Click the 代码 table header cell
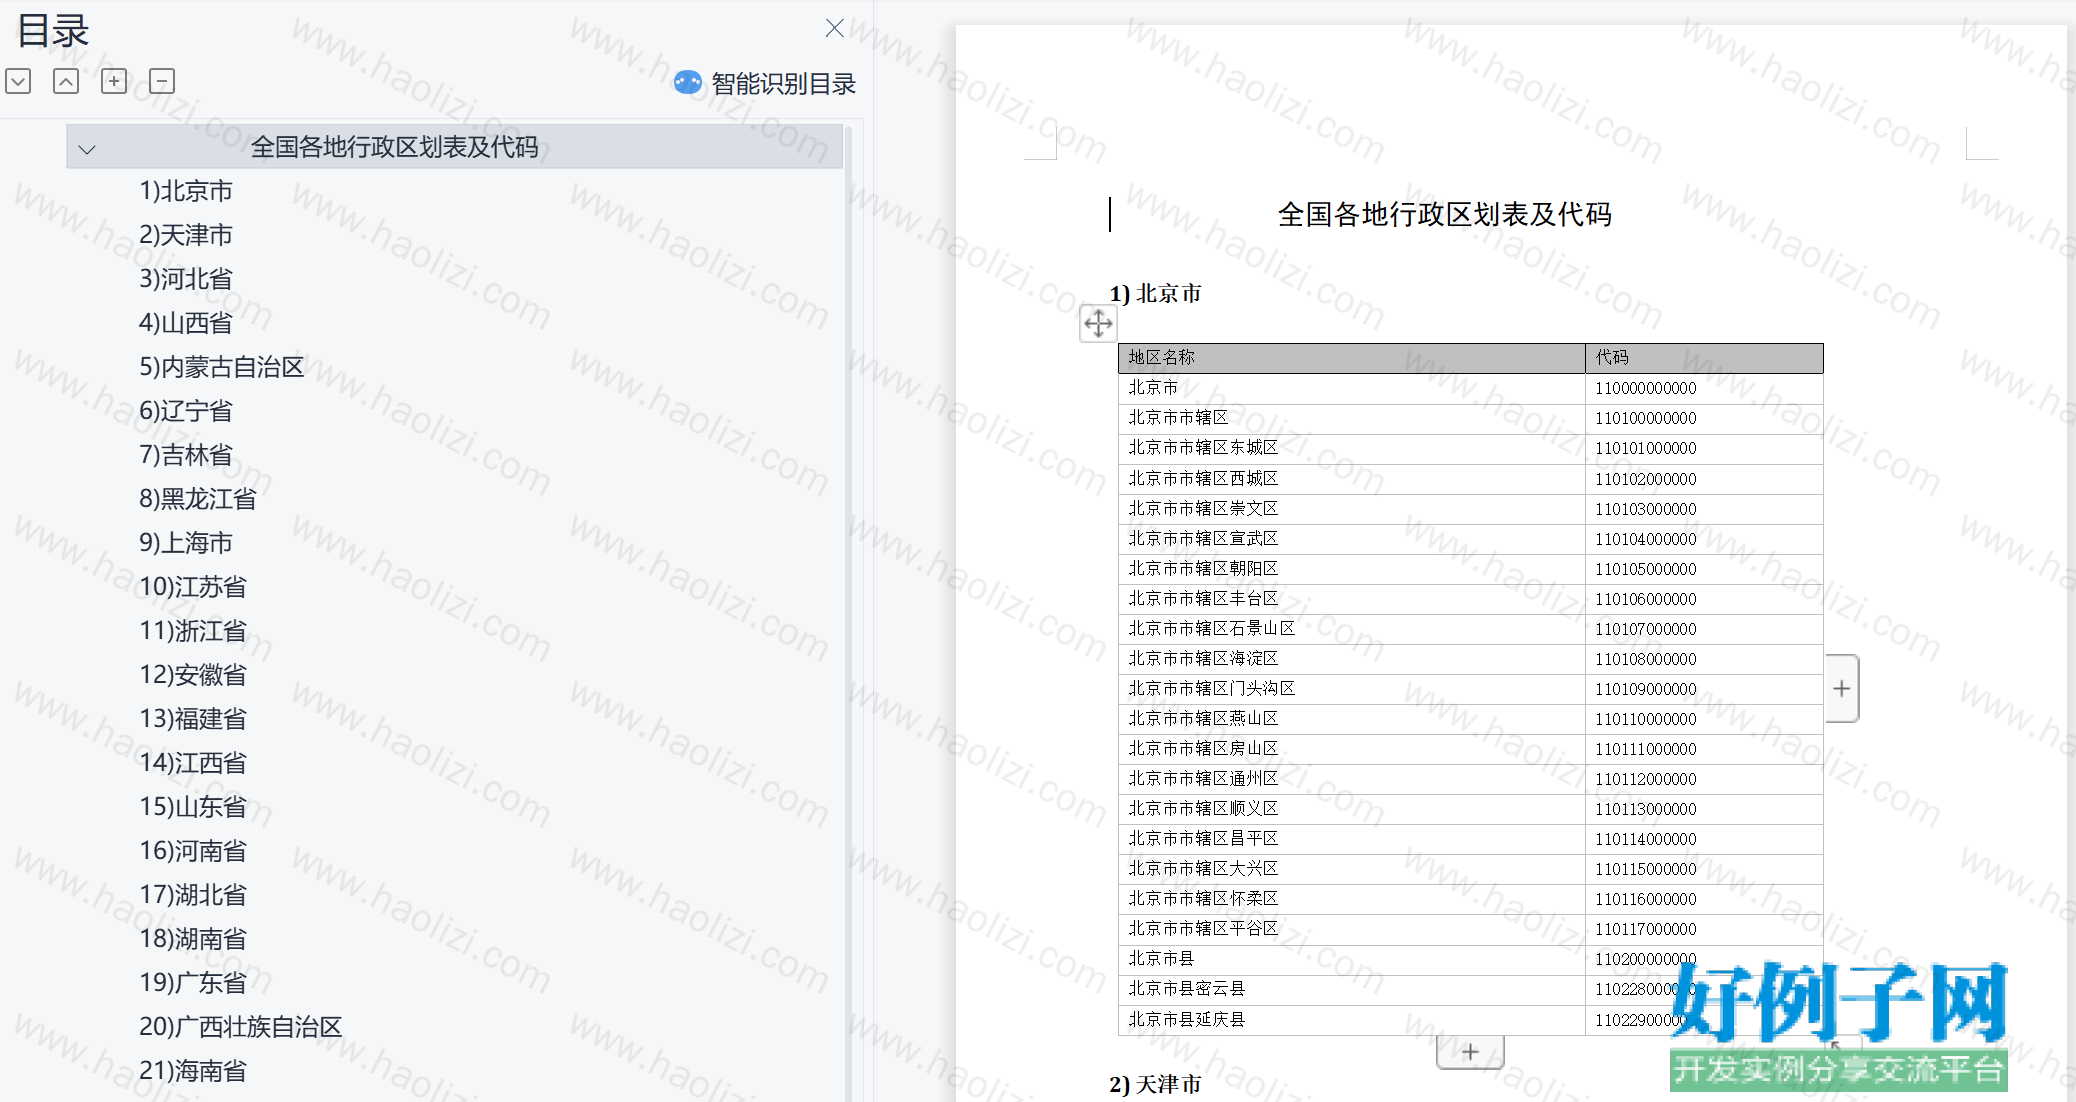This screenshot has width=2076, height=1102. pyautogui.click(x=1704, y=357)
